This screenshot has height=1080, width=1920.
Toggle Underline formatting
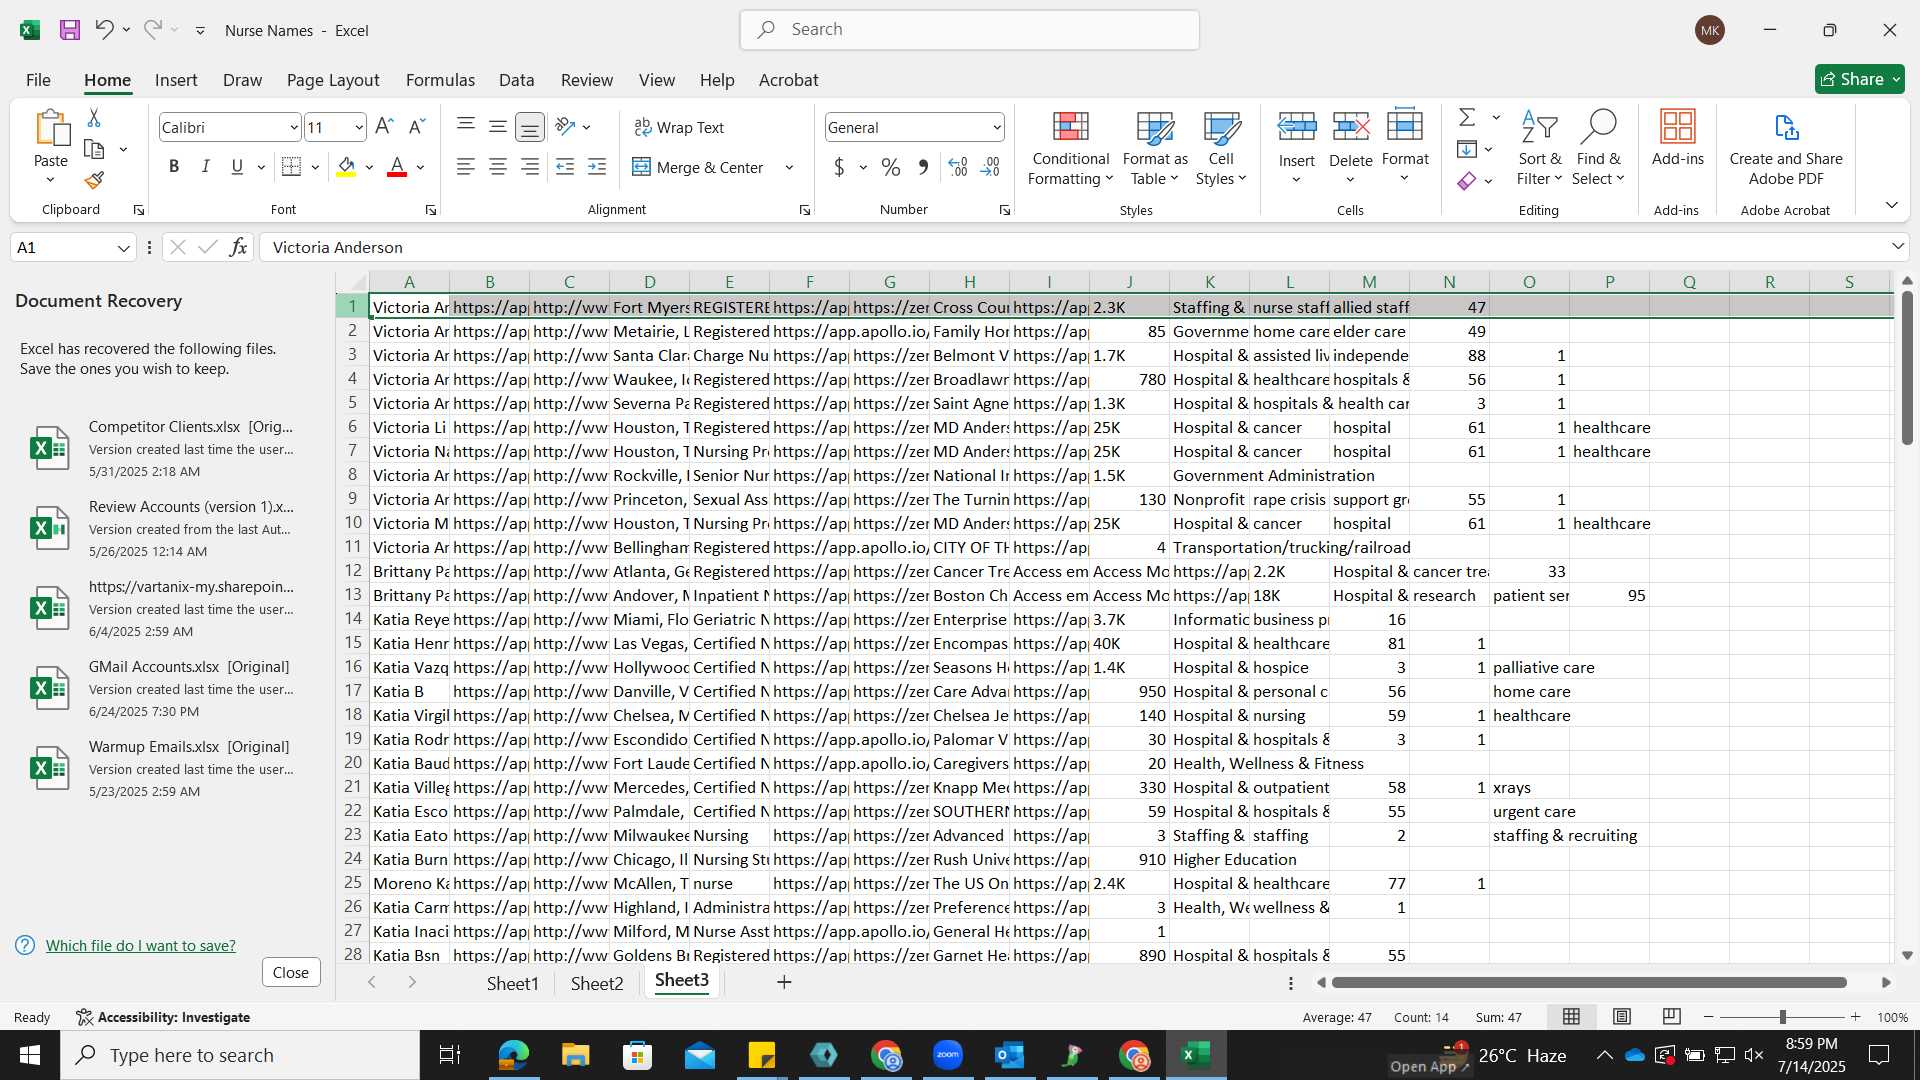point(237,167)
